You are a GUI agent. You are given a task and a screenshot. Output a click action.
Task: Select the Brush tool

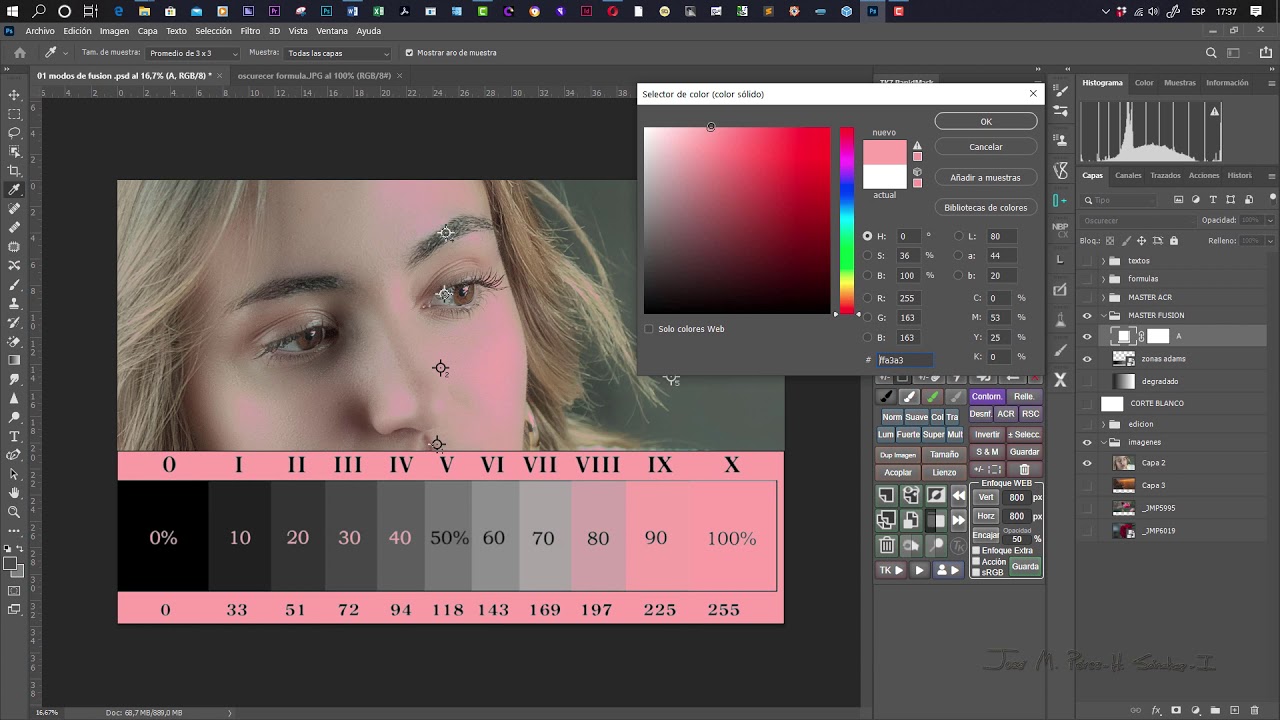pyautogui.click(x=14, y=284)
